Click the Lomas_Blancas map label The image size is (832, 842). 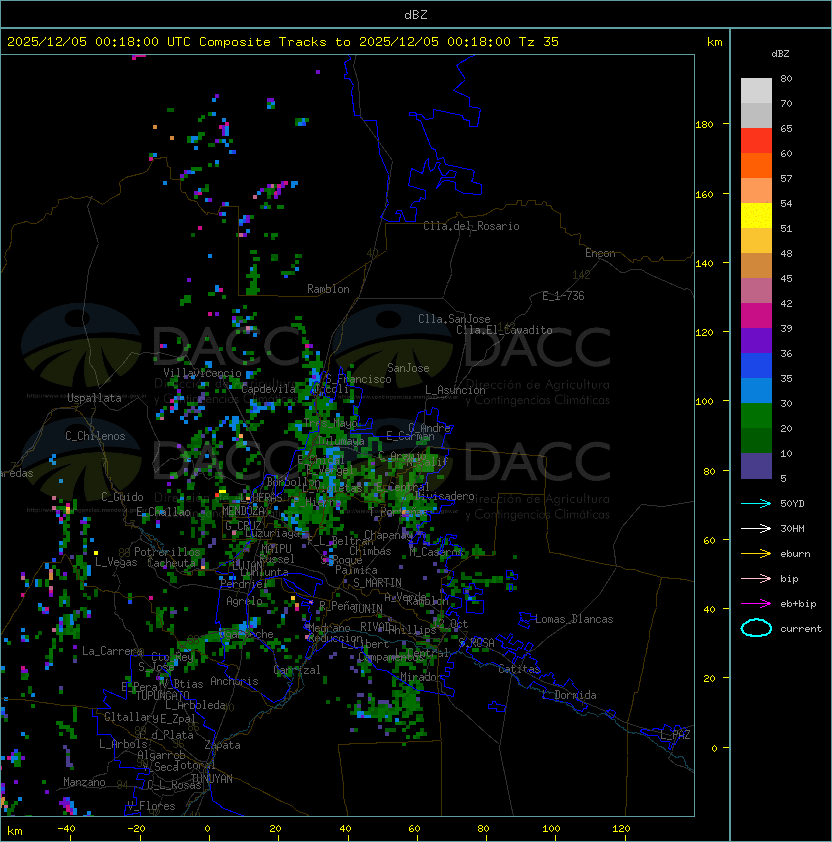pyautogui.click(x=574, y=619)
